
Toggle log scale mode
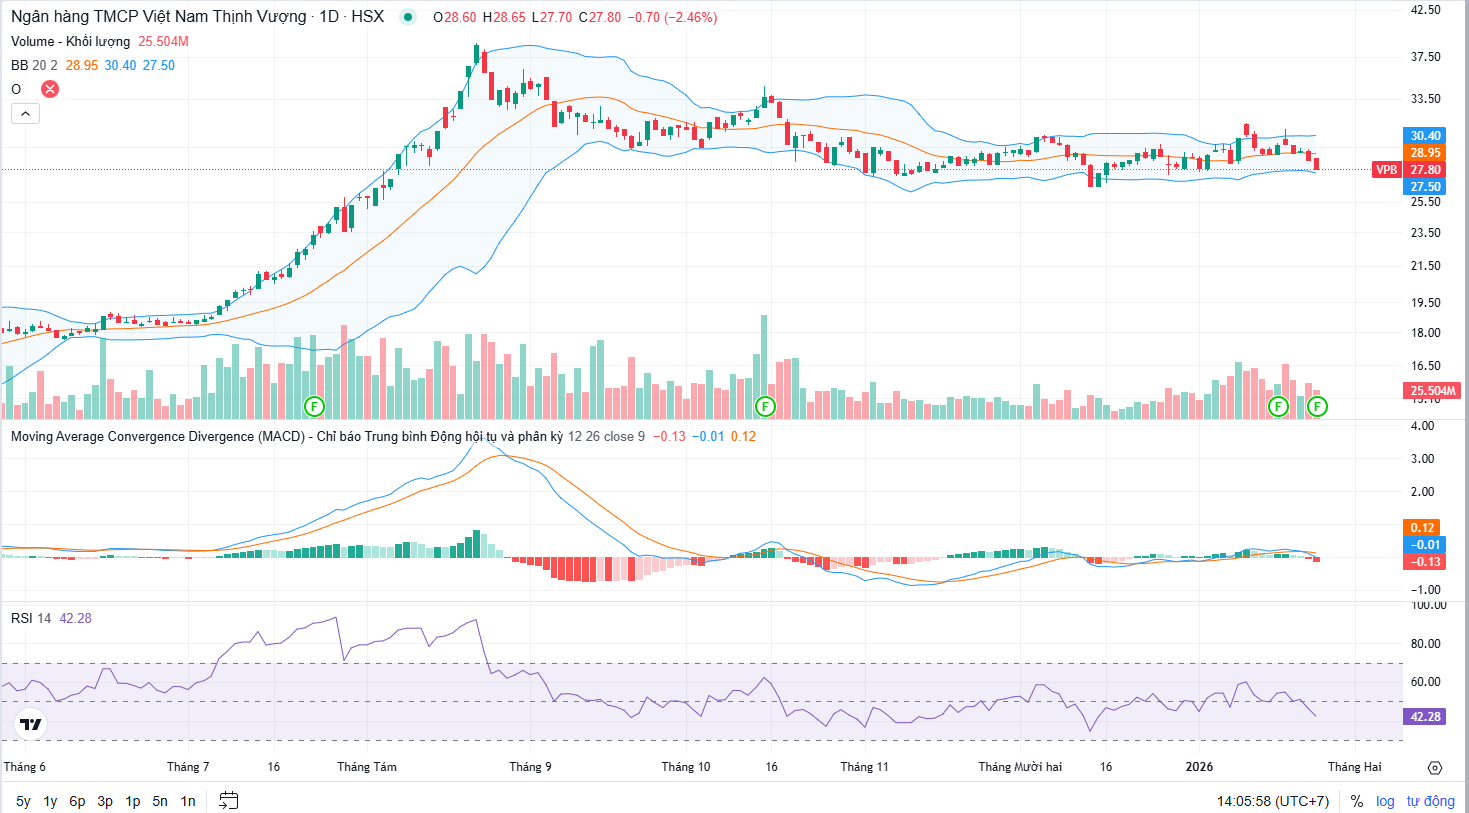[1384, 801]
